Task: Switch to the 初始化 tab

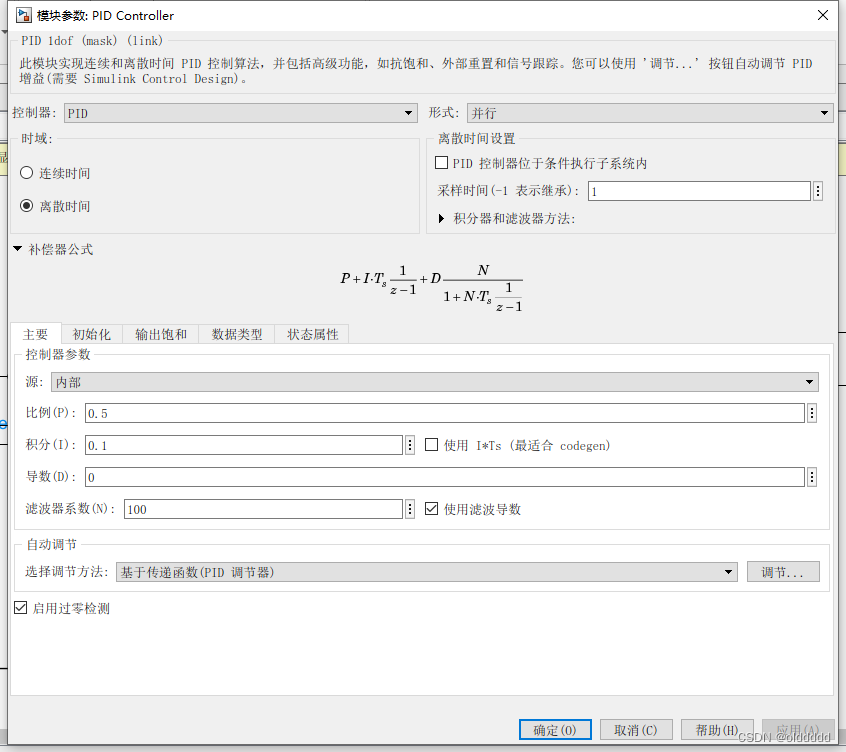Action: point(90,334)
